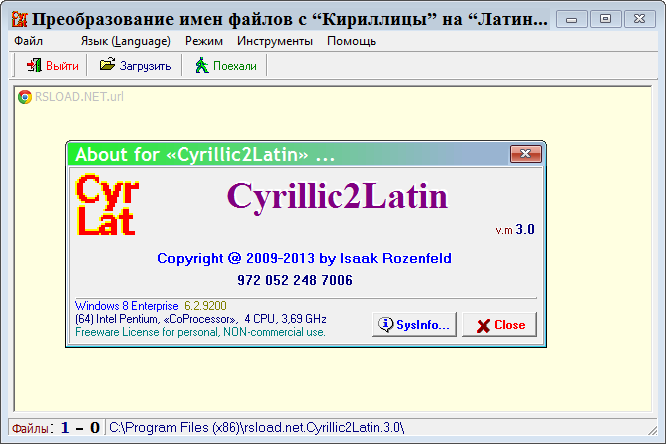Screen dimensions: 666x444
Task: Click the Загрузить load toolbar button
Action: (135, 66)
